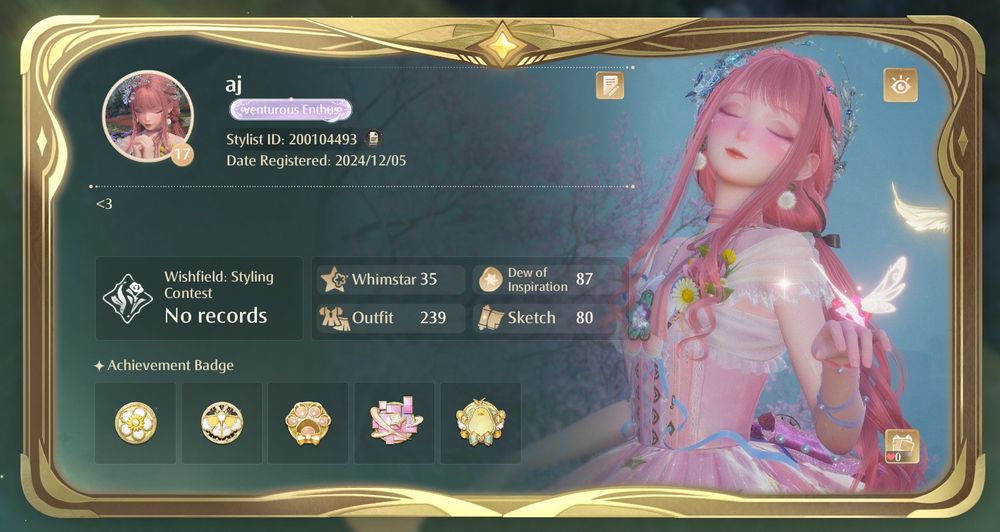The height and width of the screenshot is (532, 1000).
Task: Click the Achievement Badge heading
Action: (164, 366)
